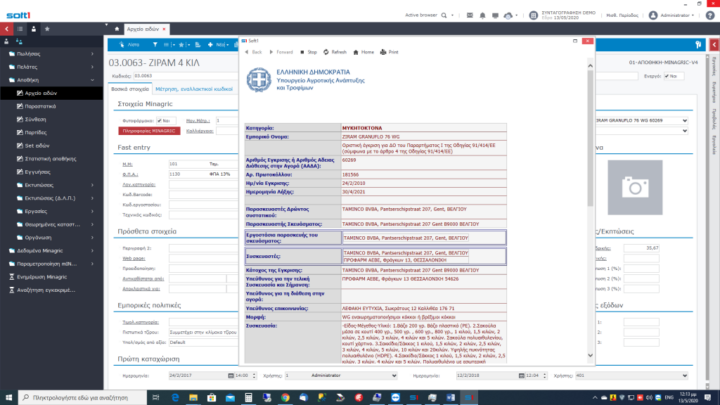This screenshot has width=720, height=405.
Task: Expand the Εκτυπώσεις submenu
Action: (51, 185)
